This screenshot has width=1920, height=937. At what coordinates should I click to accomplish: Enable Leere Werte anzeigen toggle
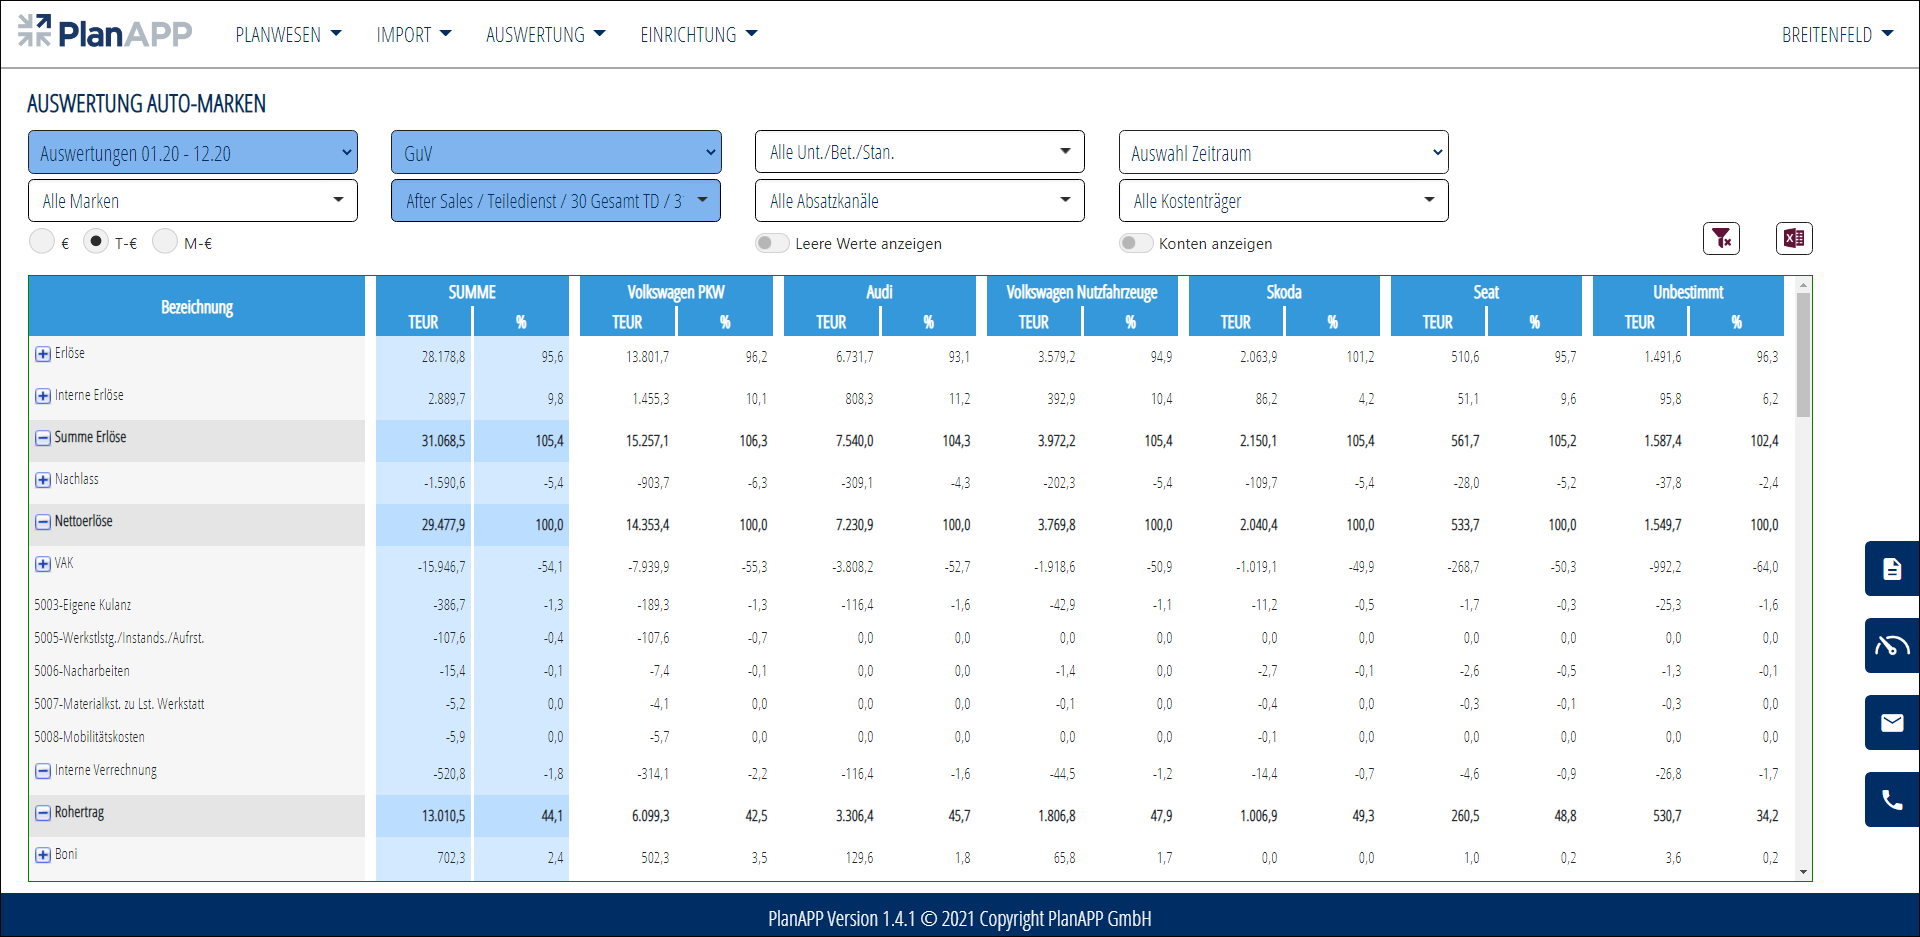coord(772,243)
